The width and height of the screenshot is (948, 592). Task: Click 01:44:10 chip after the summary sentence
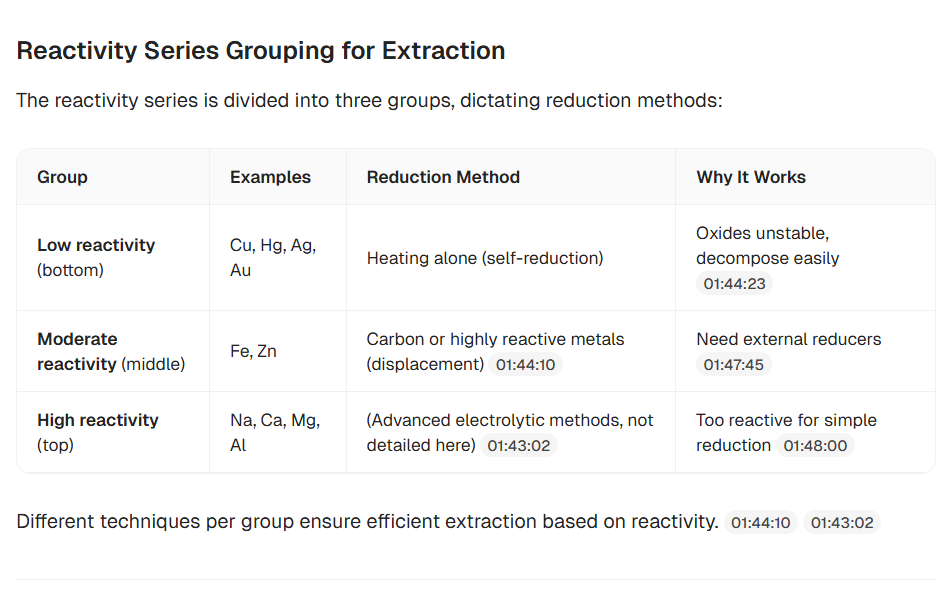tap(761, 522)
